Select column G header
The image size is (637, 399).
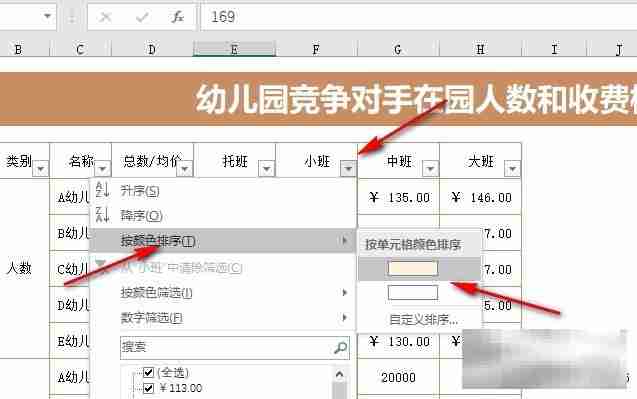pos(398,50)
